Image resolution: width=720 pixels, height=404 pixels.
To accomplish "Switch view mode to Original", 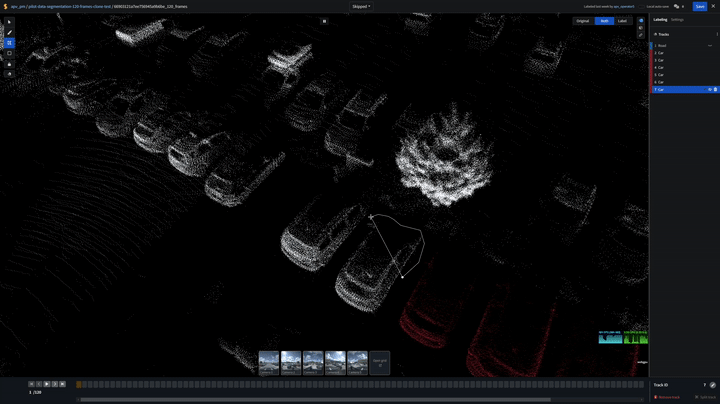I will [x=582, y=21].
